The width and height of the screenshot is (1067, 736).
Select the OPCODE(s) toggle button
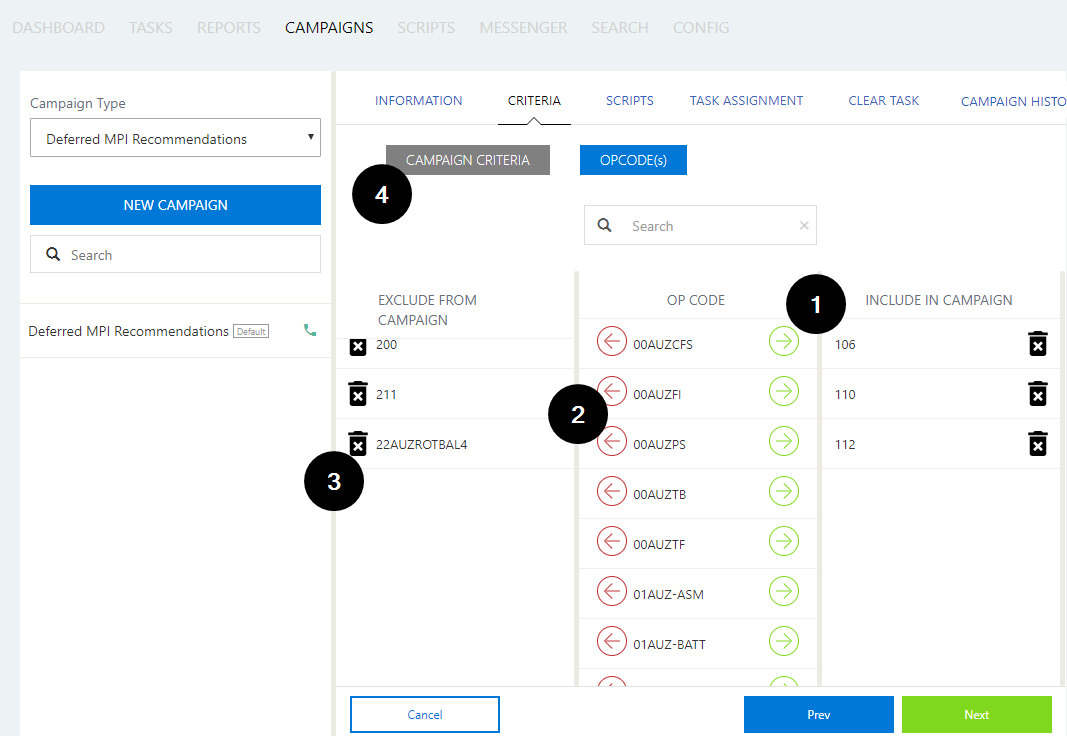[x=633, y=160]
